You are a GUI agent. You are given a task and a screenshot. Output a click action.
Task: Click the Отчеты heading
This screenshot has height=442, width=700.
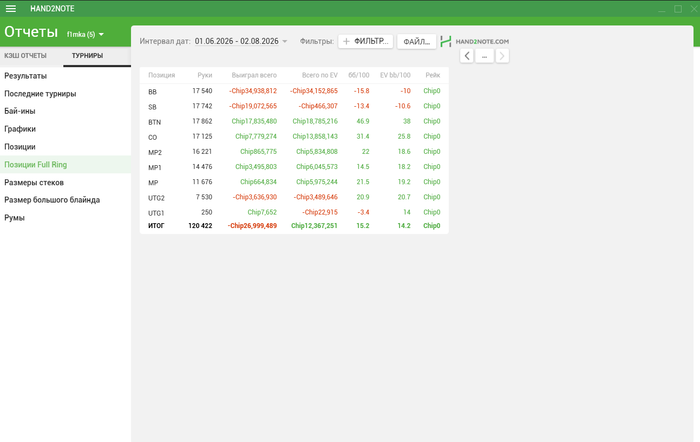pos(31,32)
